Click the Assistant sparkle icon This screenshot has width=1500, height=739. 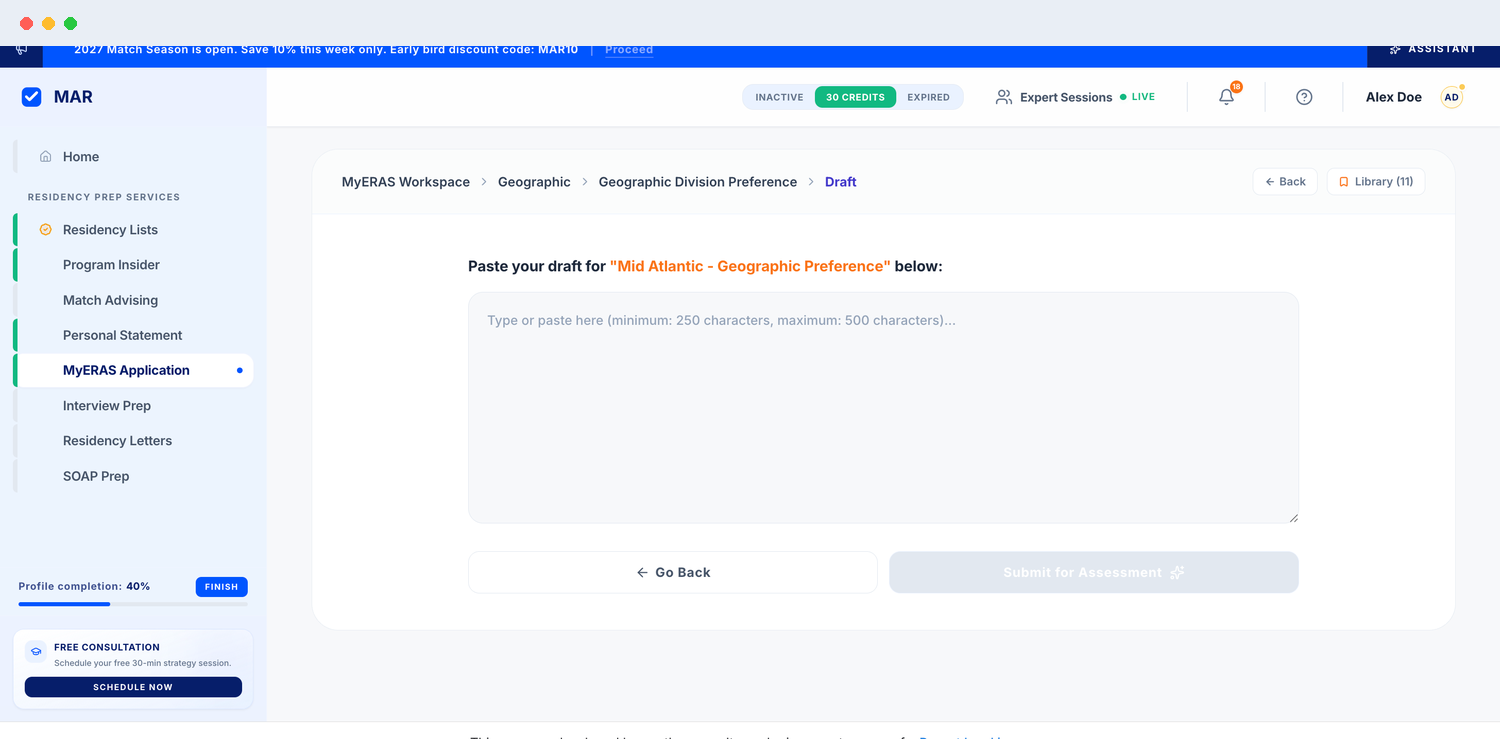[x=1395, y=49]
